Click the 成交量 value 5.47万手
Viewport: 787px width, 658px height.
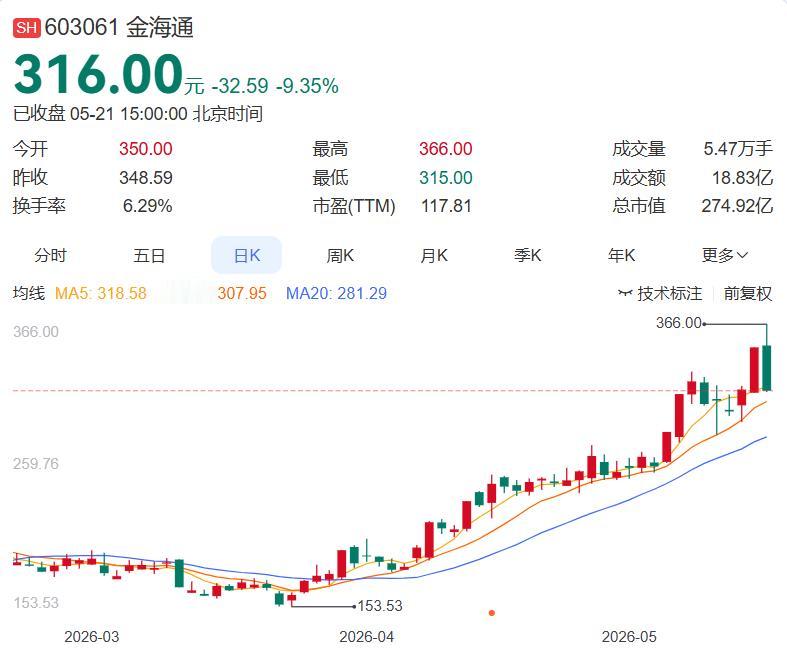click(x=738, y=149)
